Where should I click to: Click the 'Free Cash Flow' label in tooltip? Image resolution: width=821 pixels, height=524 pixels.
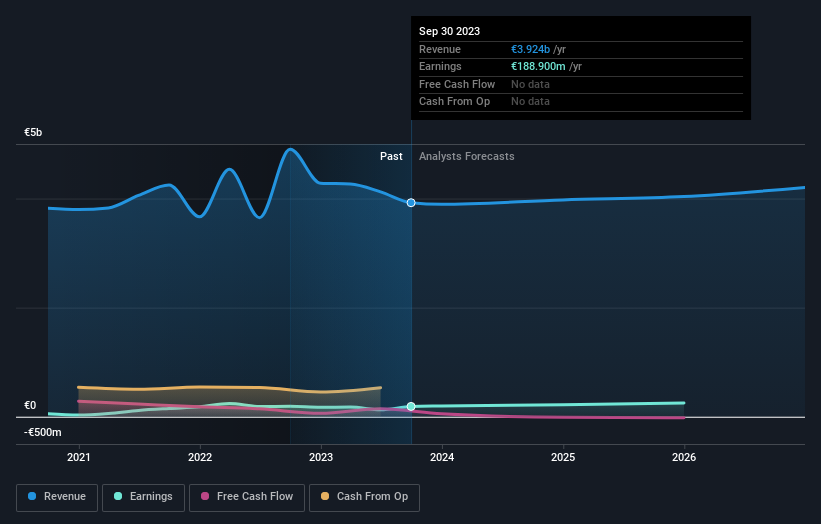coord(457,84)
